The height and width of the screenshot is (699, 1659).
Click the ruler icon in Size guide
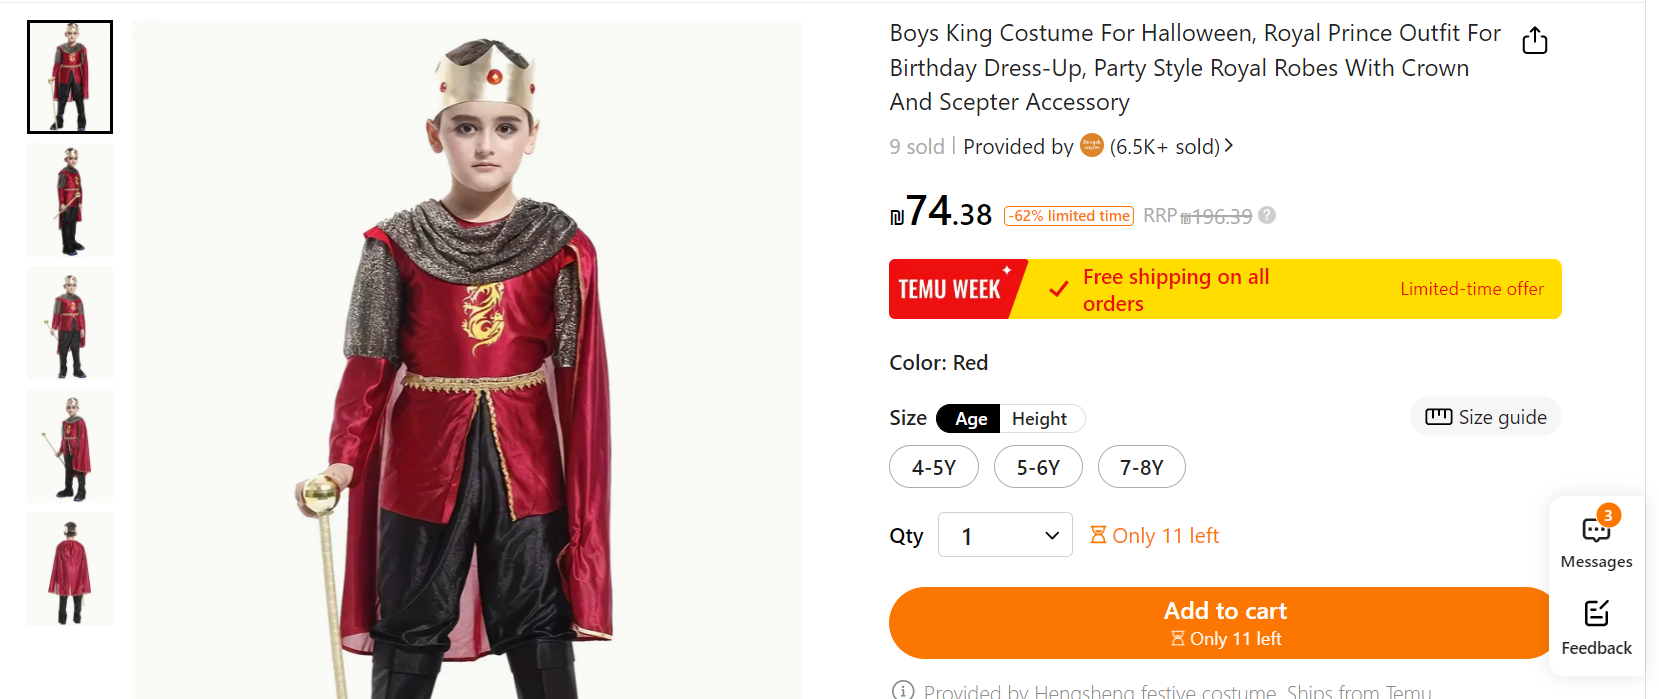pos(1438,417)
